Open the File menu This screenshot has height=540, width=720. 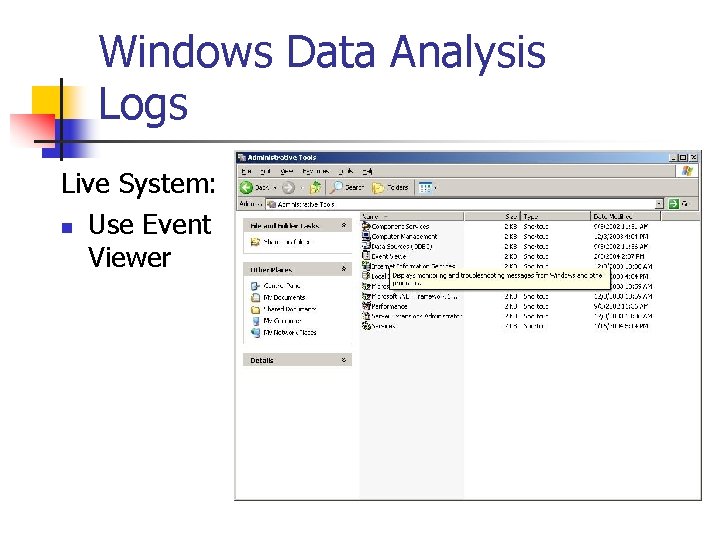pyautogui.click(x=247, y=171)
